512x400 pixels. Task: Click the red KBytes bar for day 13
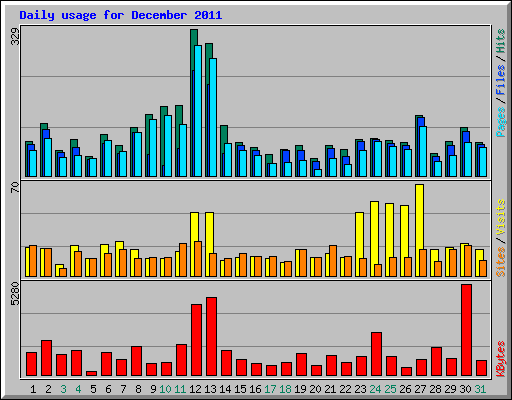(211, 337)
